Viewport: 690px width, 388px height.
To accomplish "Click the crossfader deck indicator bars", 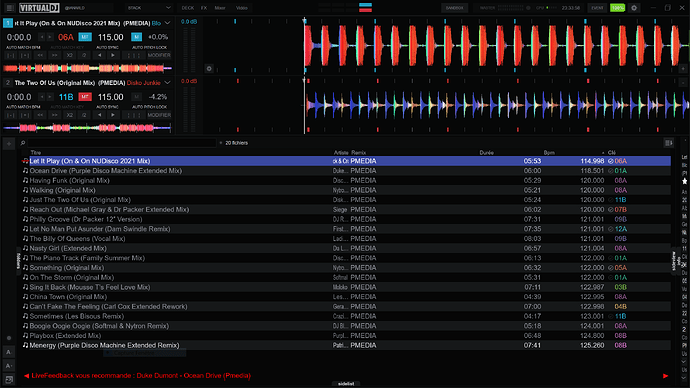I will point(365,7).
